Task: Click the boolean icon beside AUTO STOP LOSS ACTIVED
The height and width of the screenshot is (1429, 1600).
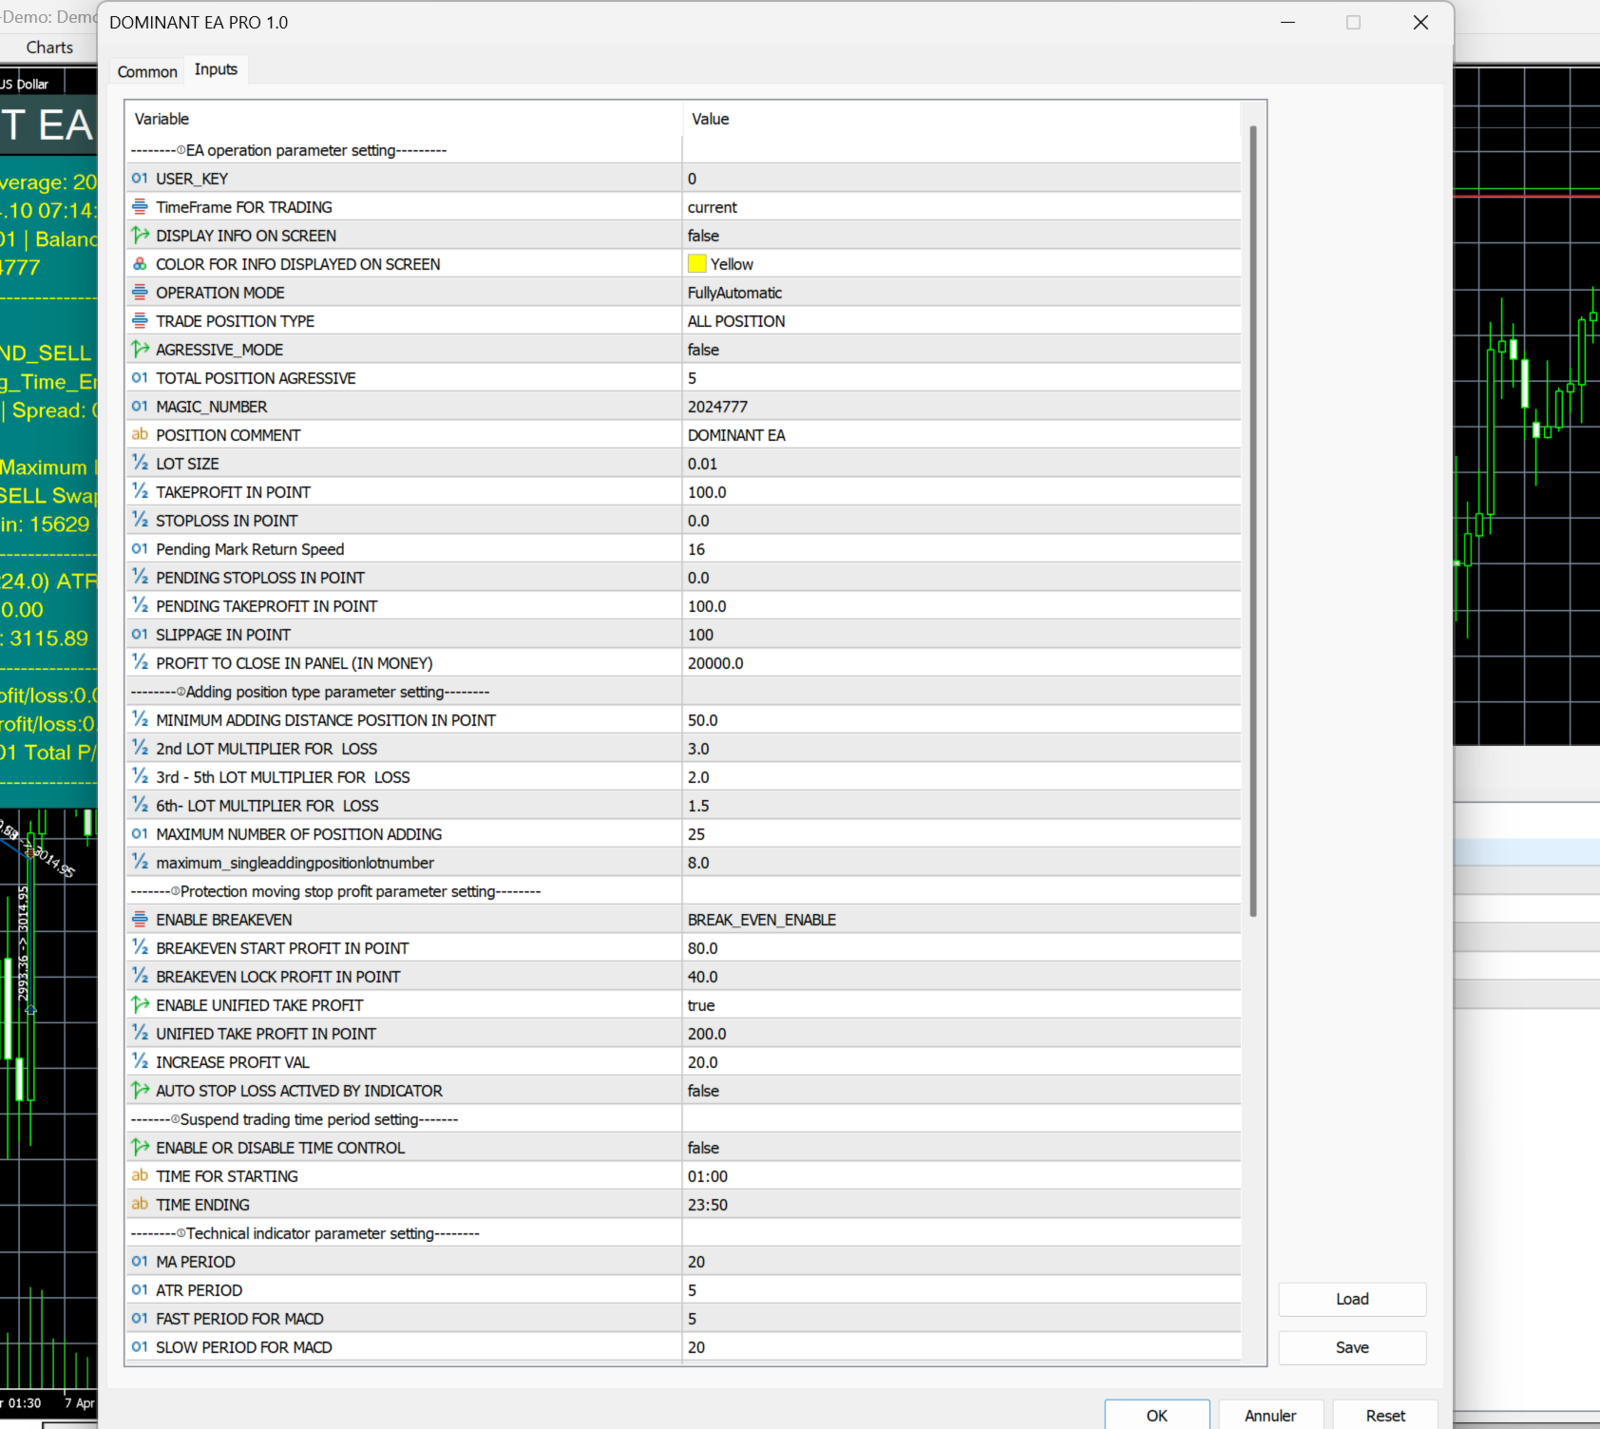Action: tap(140, 1090)
